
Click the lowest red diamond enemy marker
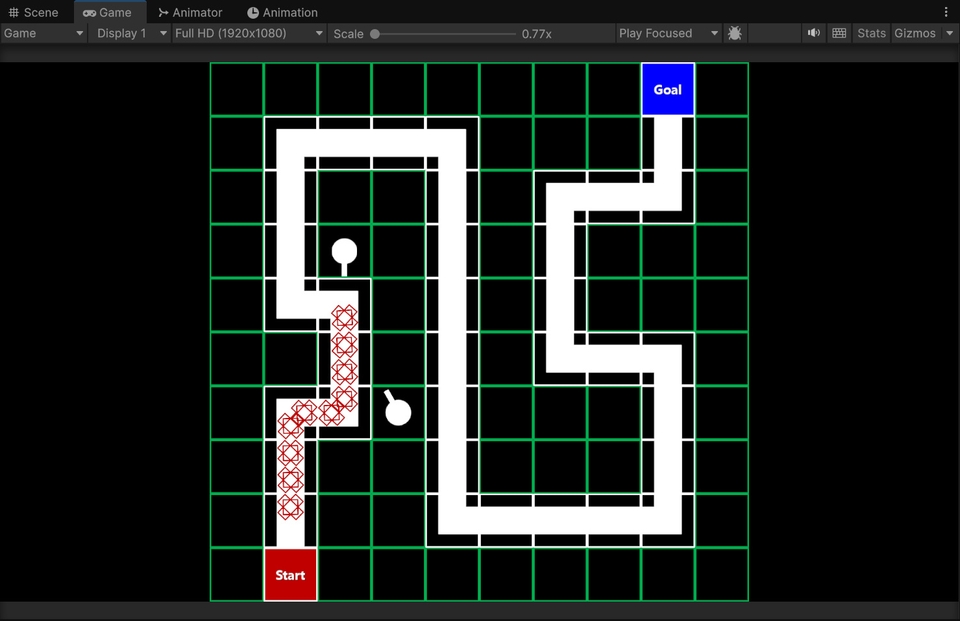coord(290,506)
